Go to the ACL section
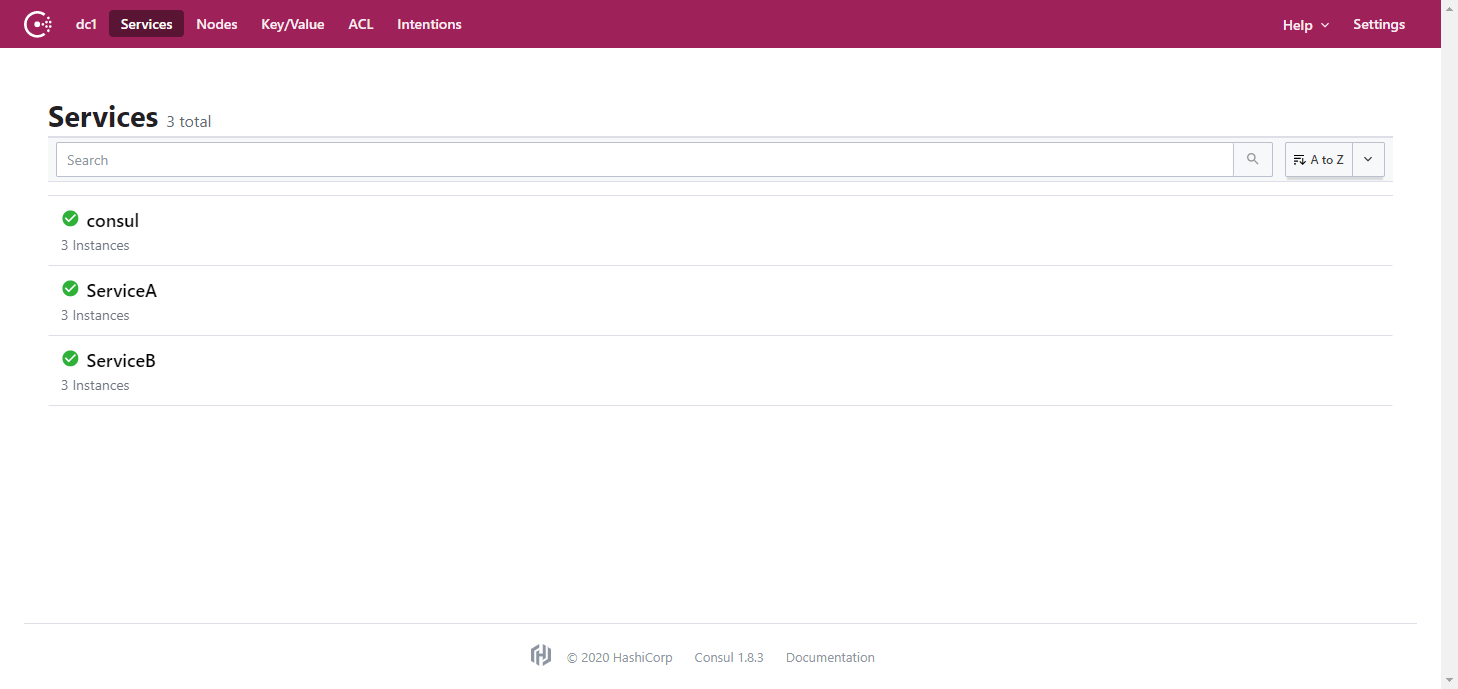 [361, 24]
